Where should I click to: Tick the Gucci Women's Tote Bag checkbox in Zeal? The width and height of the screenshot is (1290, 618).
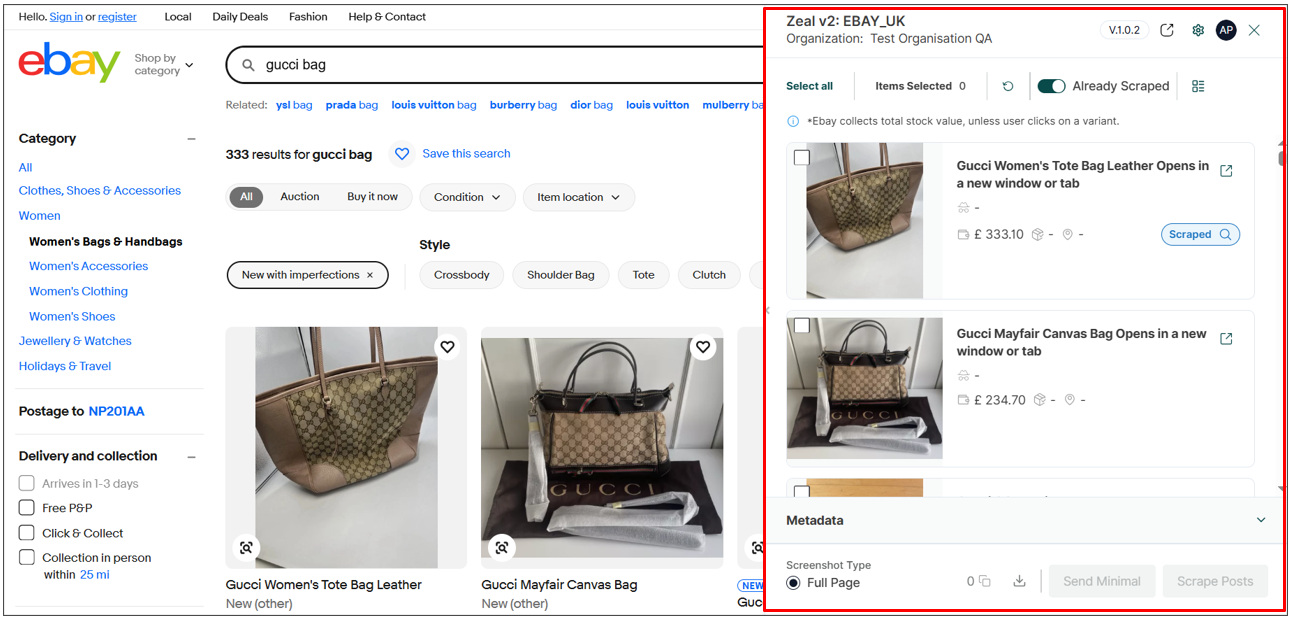802,158
